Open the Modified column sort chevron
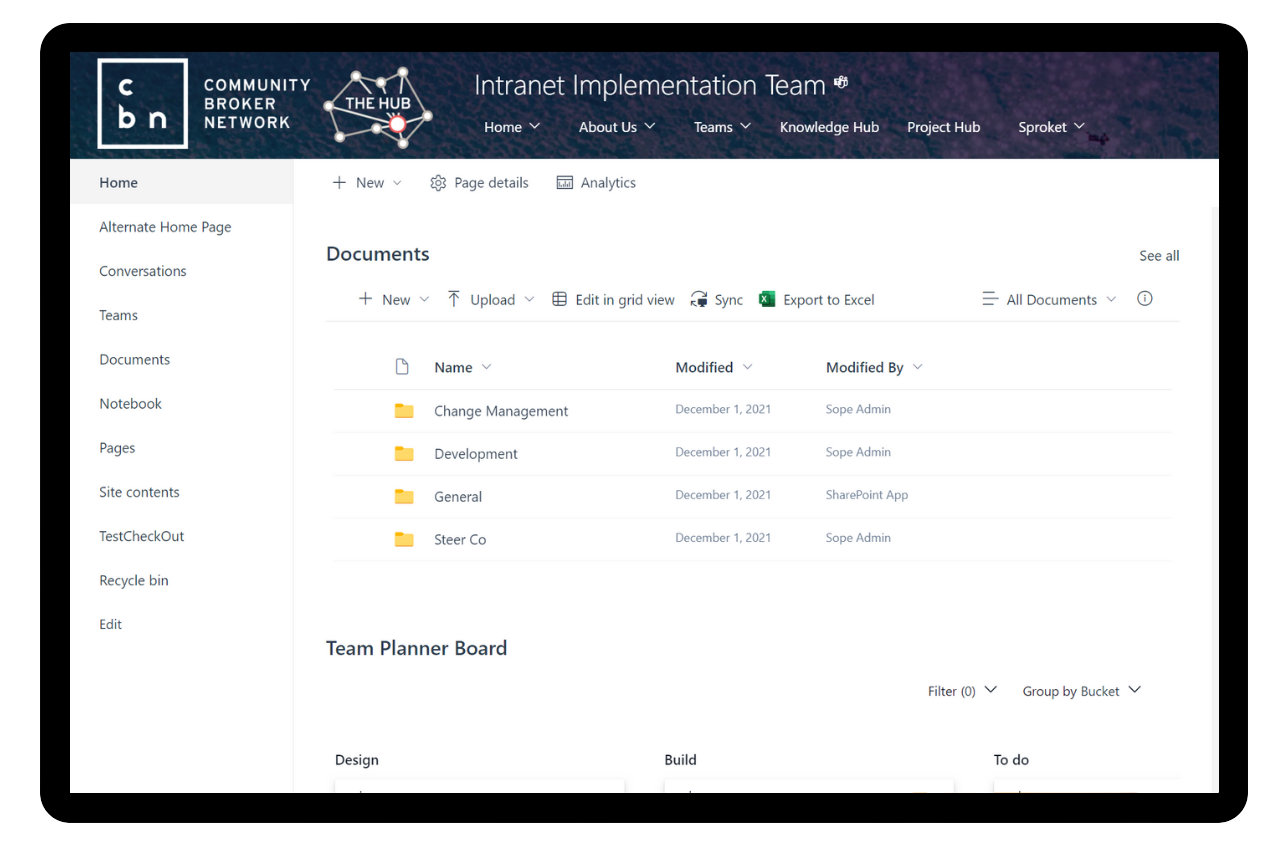The width and height of the screenshot is (1283, 842). pyautogui.click(x=748, y=367)
